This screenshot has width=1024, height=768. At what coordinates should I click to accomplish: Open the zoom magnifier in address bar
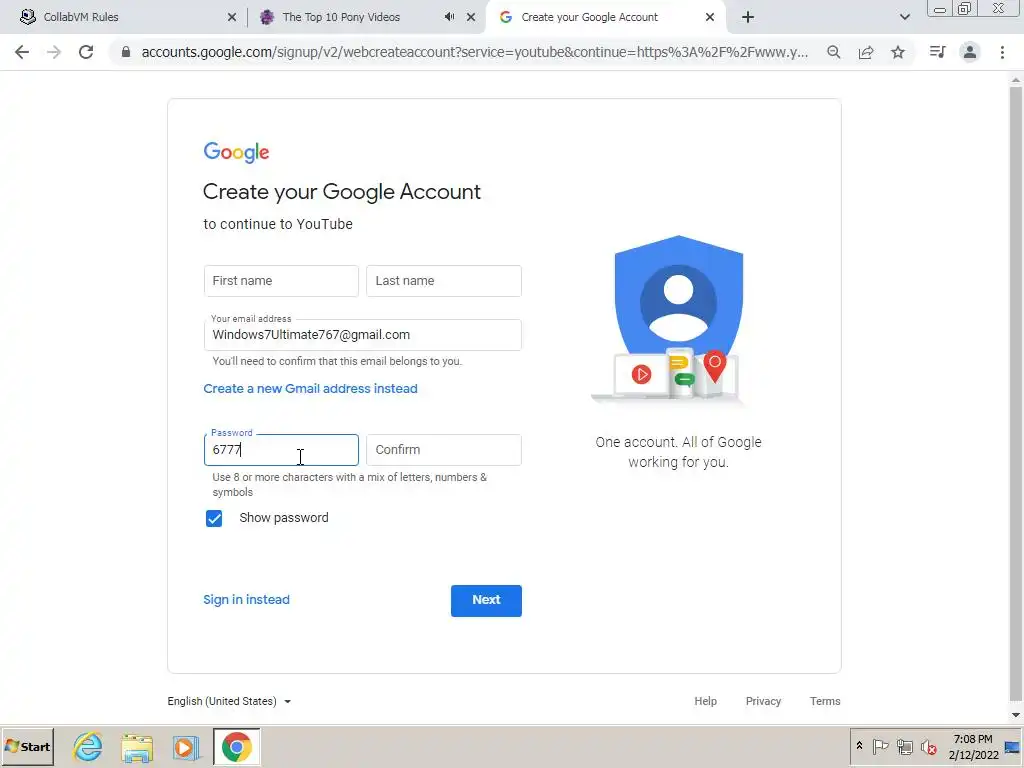coord(834,52)
